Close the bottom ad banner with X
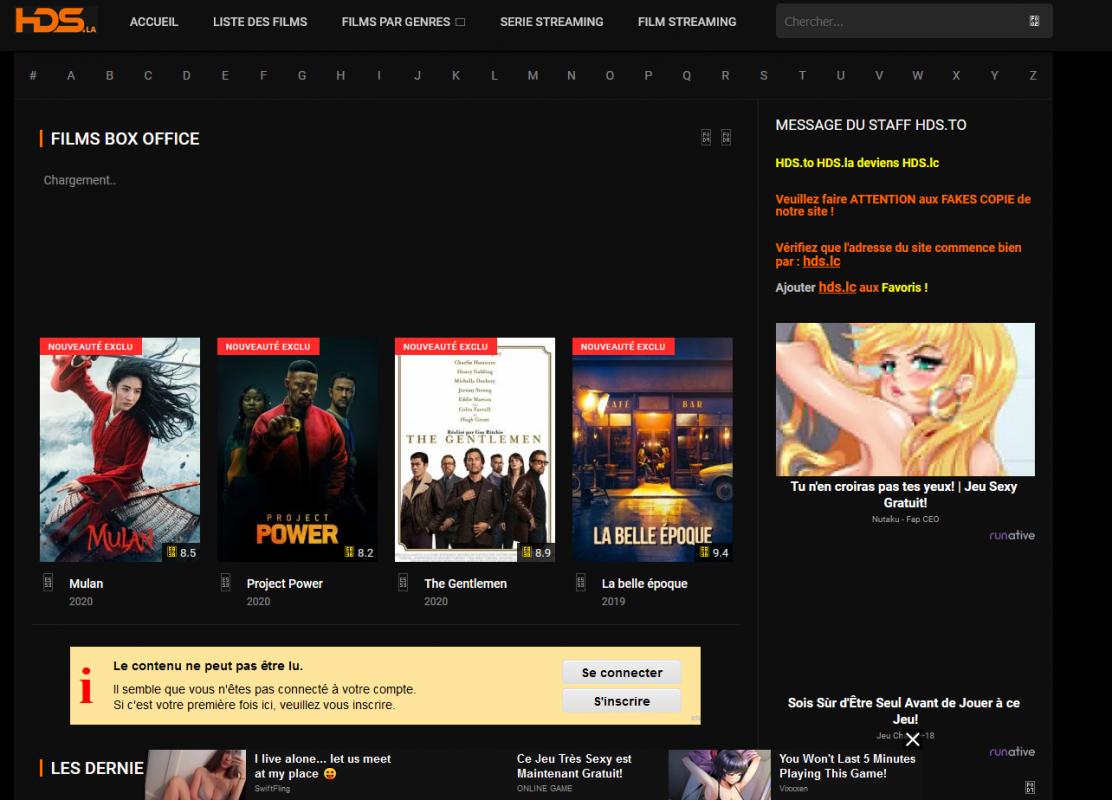Screen dimensions: 1112x800 (x=913, y=740)
